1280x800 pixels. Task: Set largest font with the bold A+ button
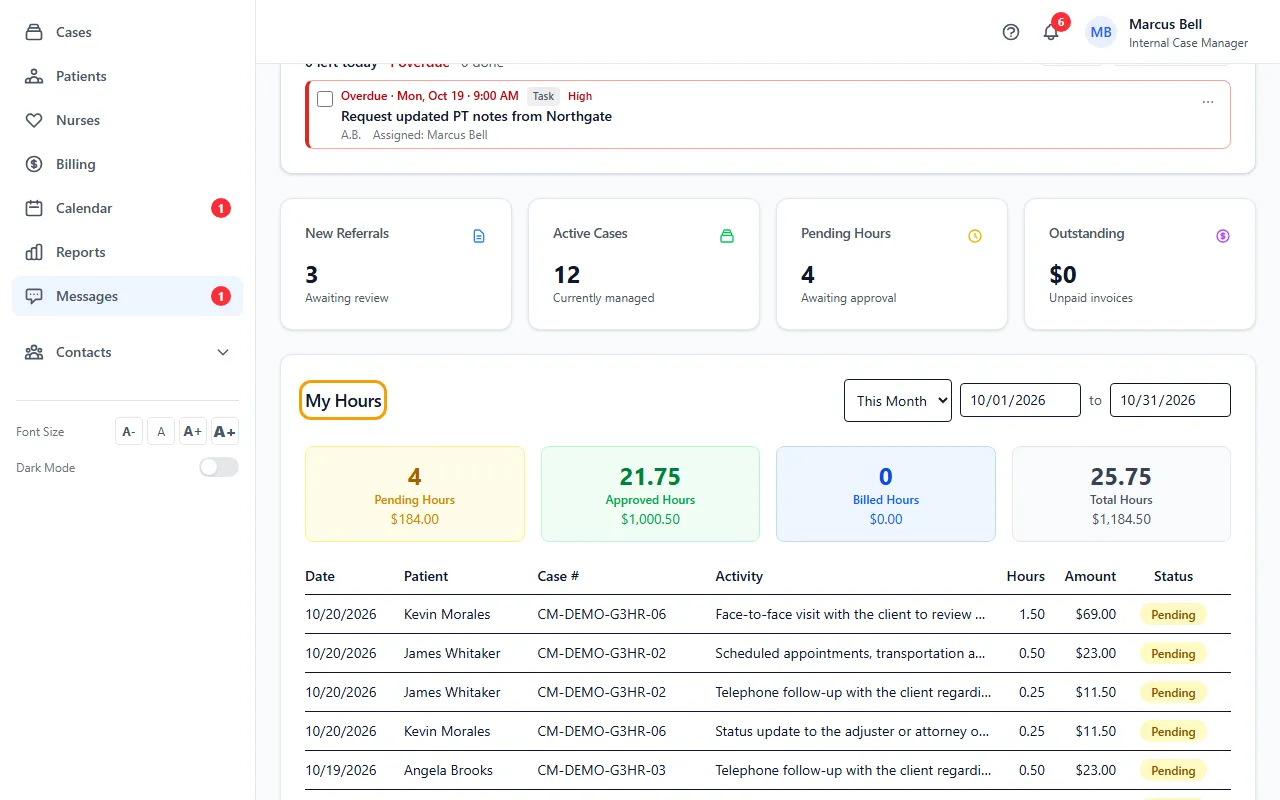point(225,431)
